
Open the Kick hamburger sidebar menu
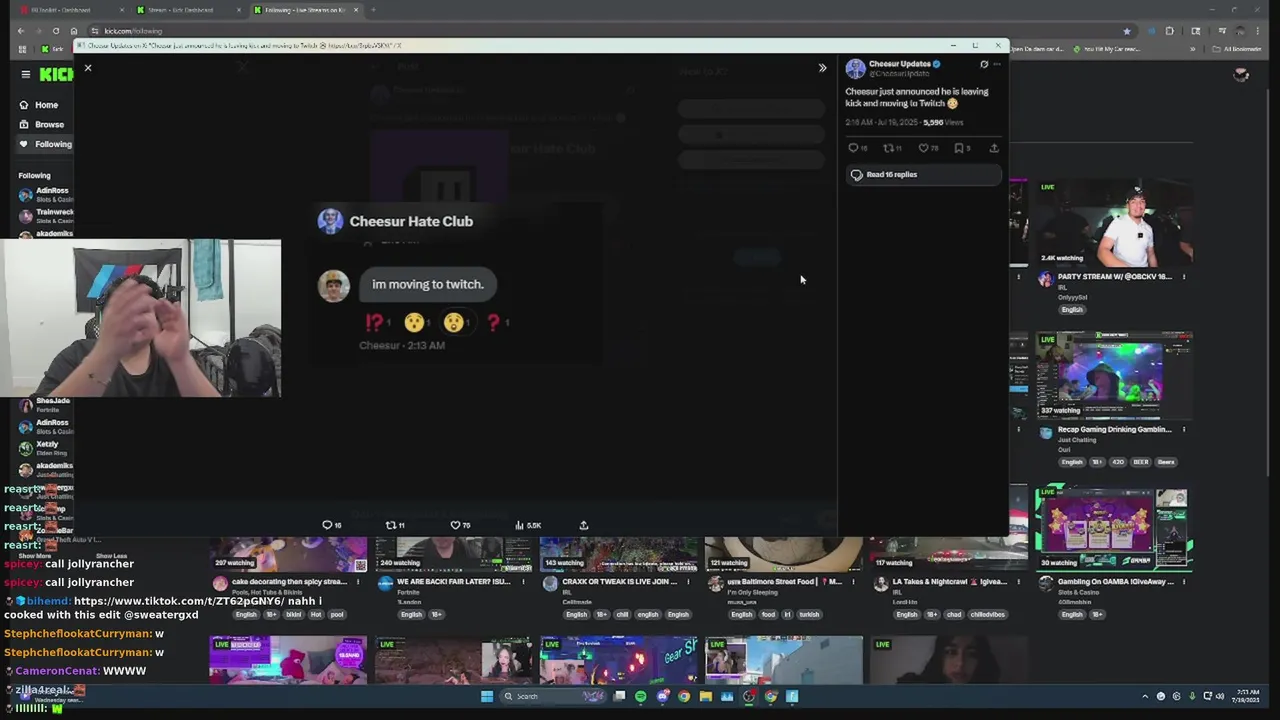coord(25,74)
